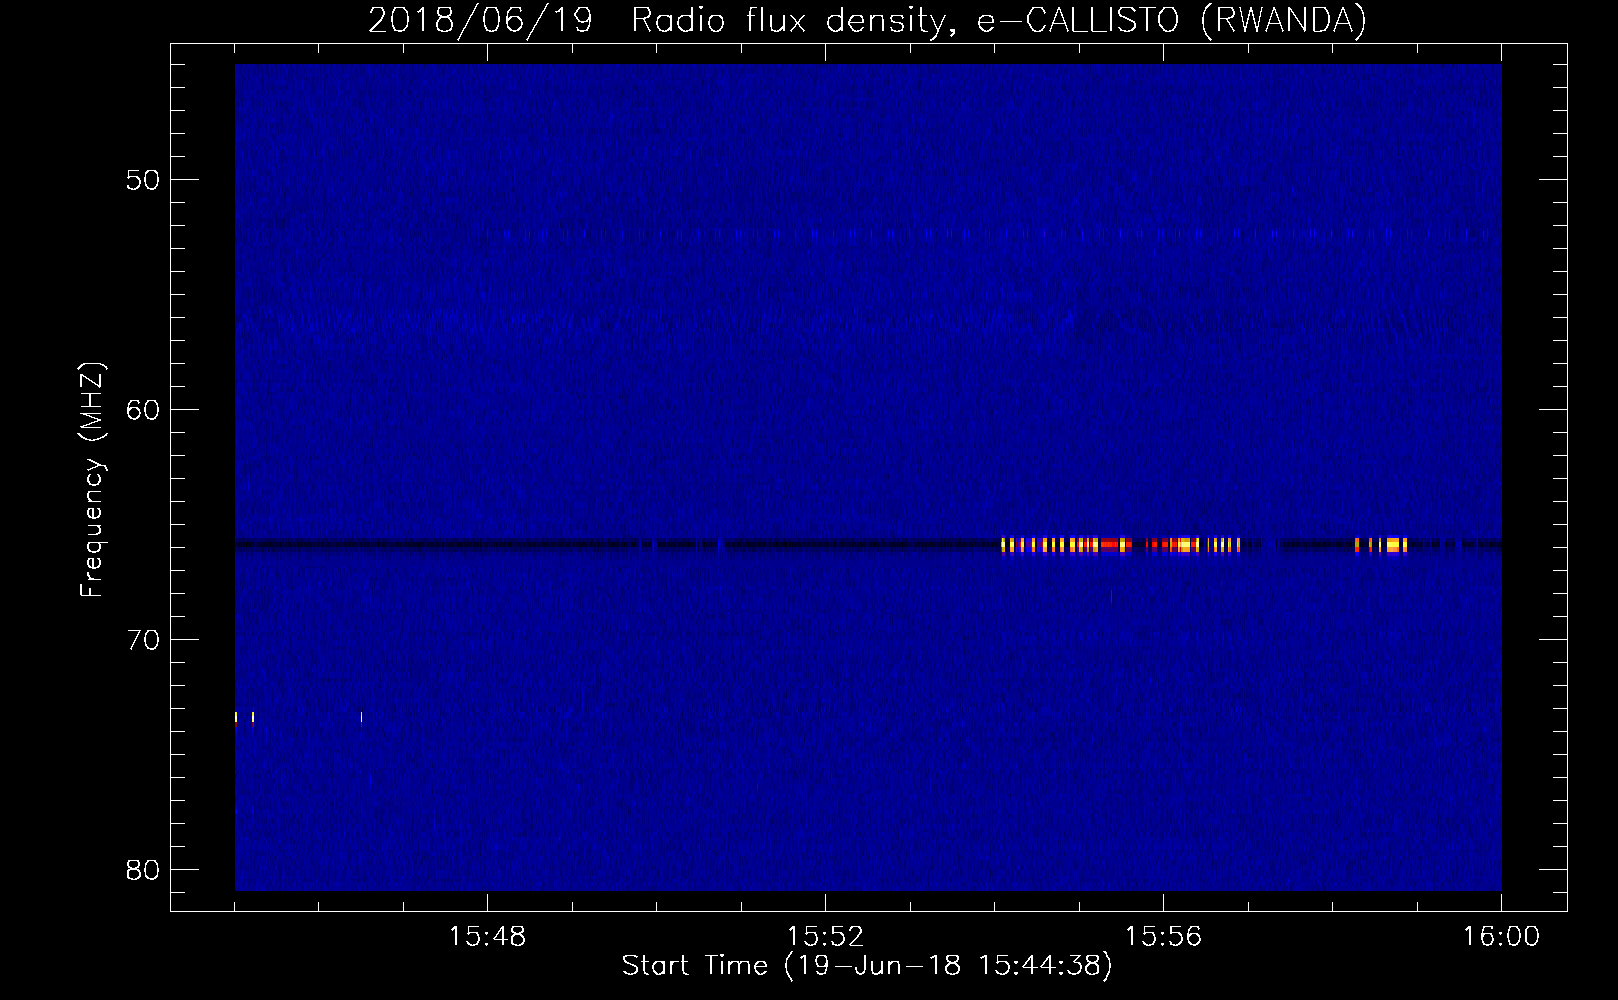
Task: Click the small spike near 73 MHz at plot start
Action: click(237, 717)
